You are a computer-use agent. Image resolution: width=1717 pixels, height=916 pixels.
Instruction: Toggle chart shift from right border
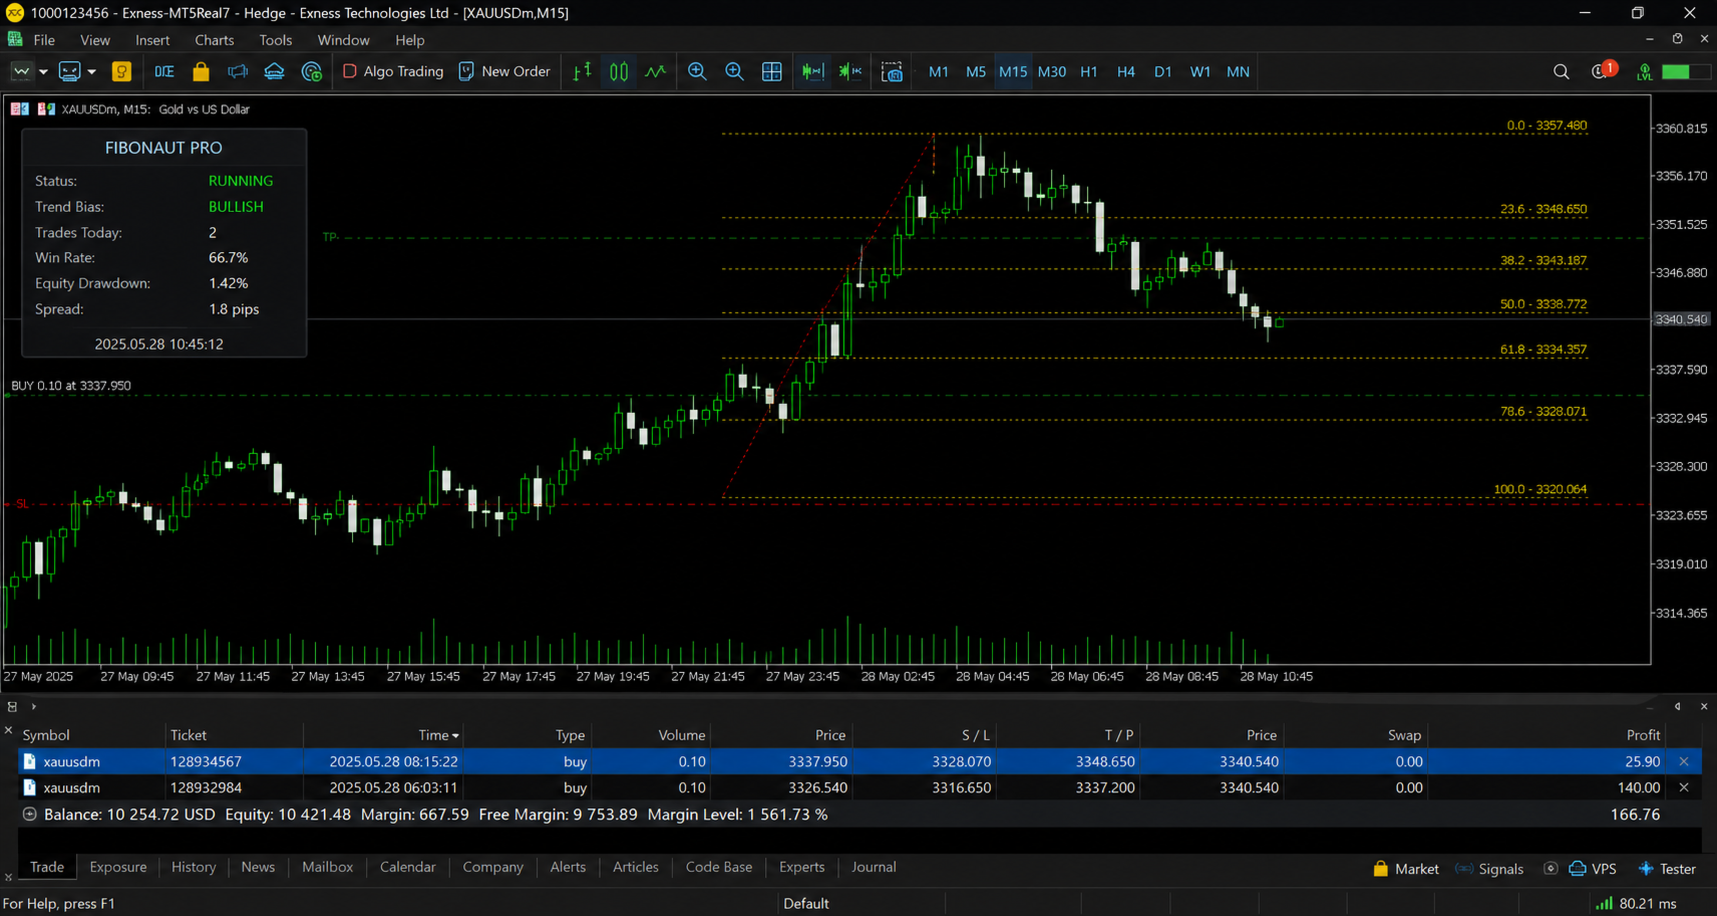850,72
